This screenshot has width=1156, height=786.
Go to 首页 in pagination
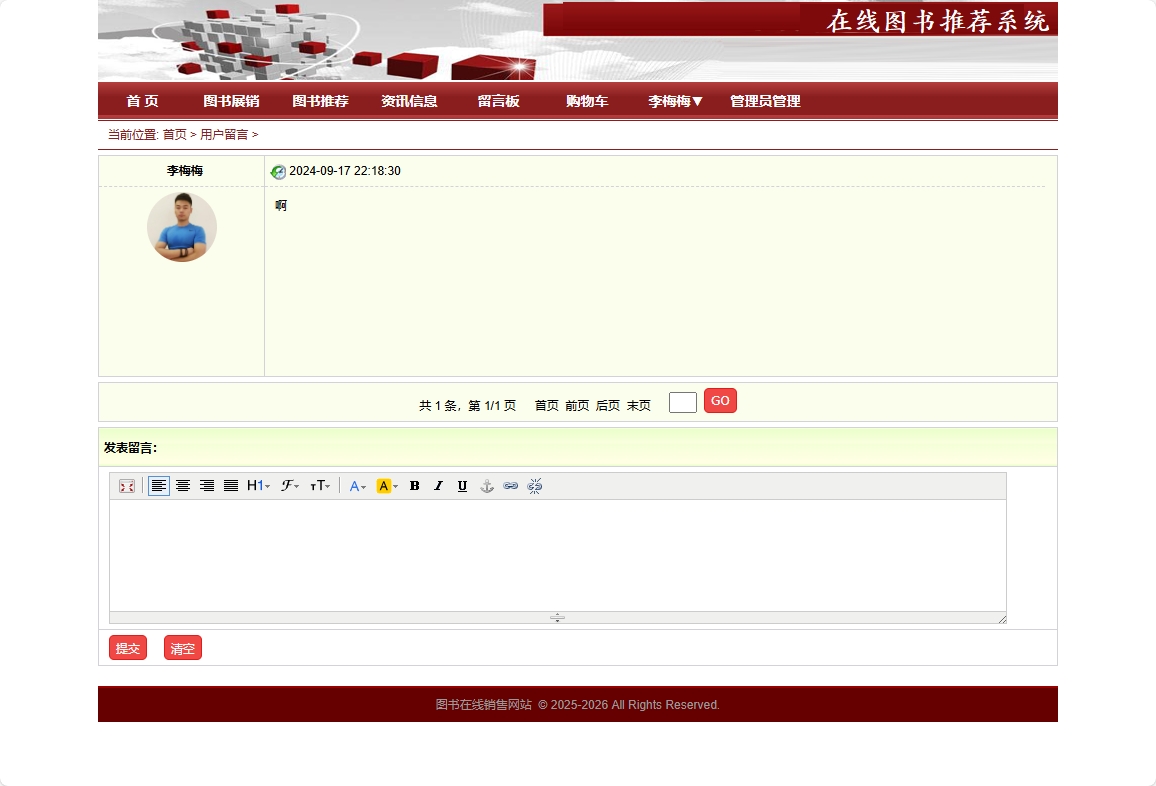point(546,406)
